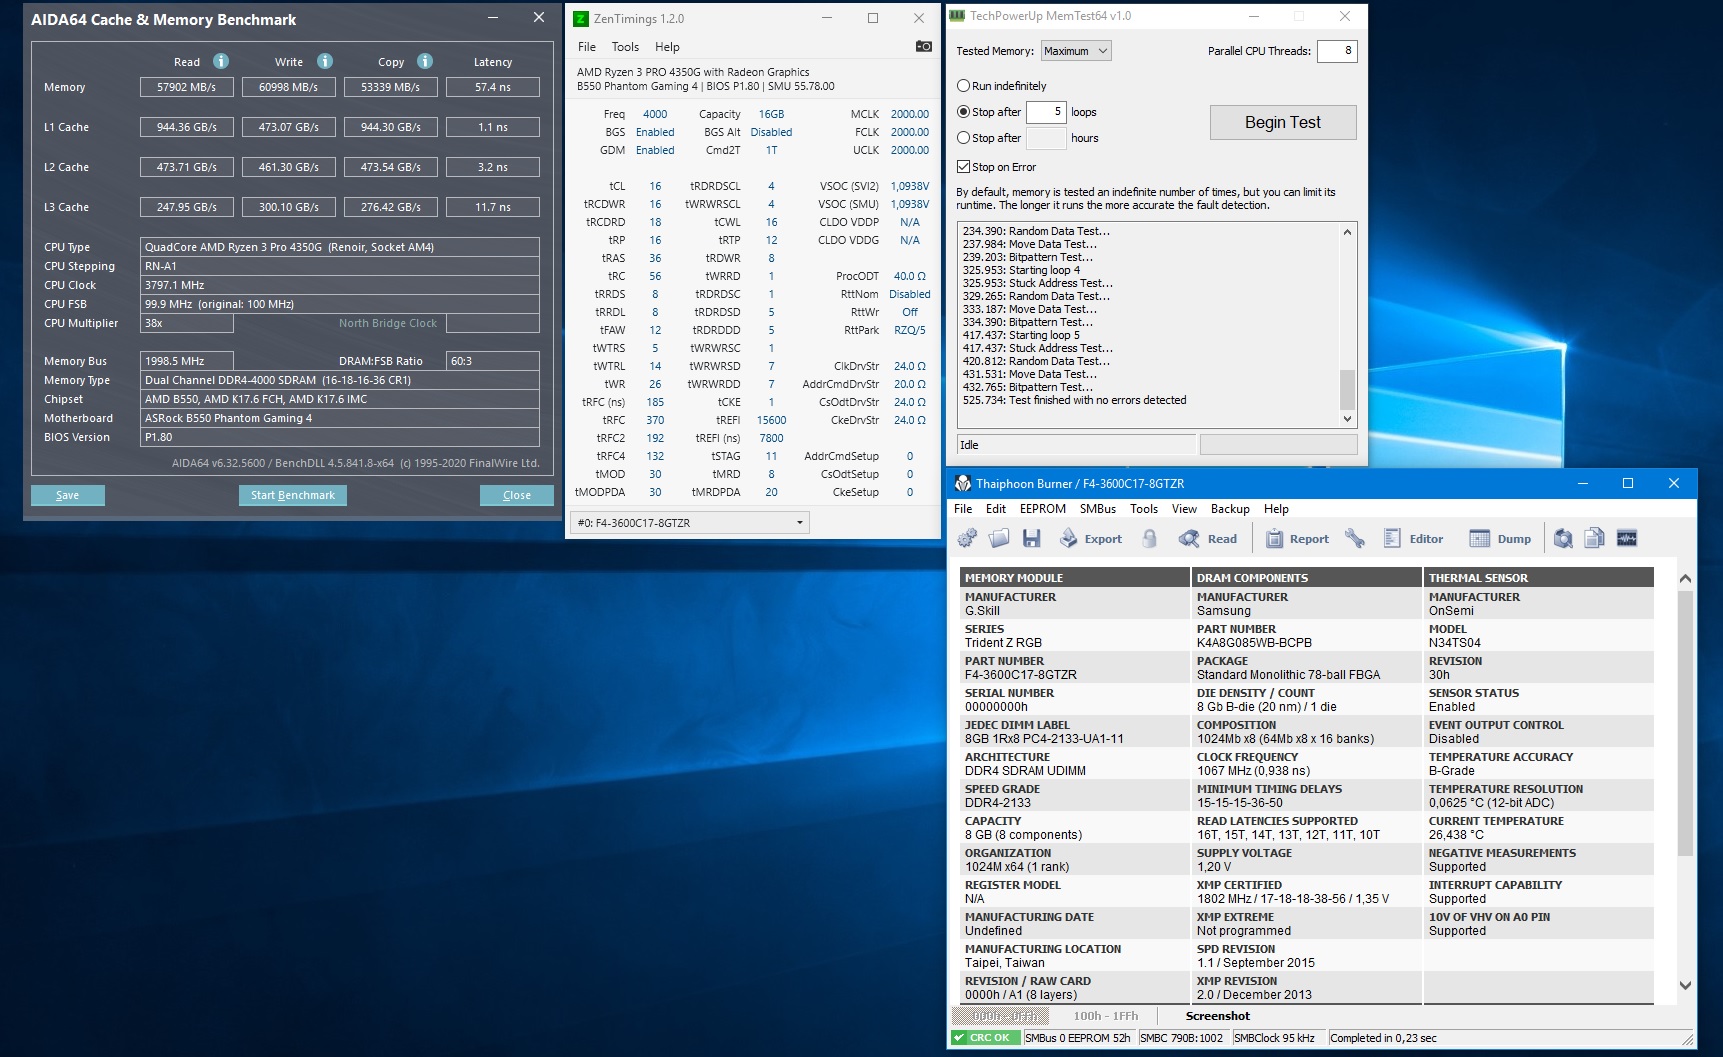
Task: Click the hours input field in MemTest64
Action: click(x=1046, y=138)
